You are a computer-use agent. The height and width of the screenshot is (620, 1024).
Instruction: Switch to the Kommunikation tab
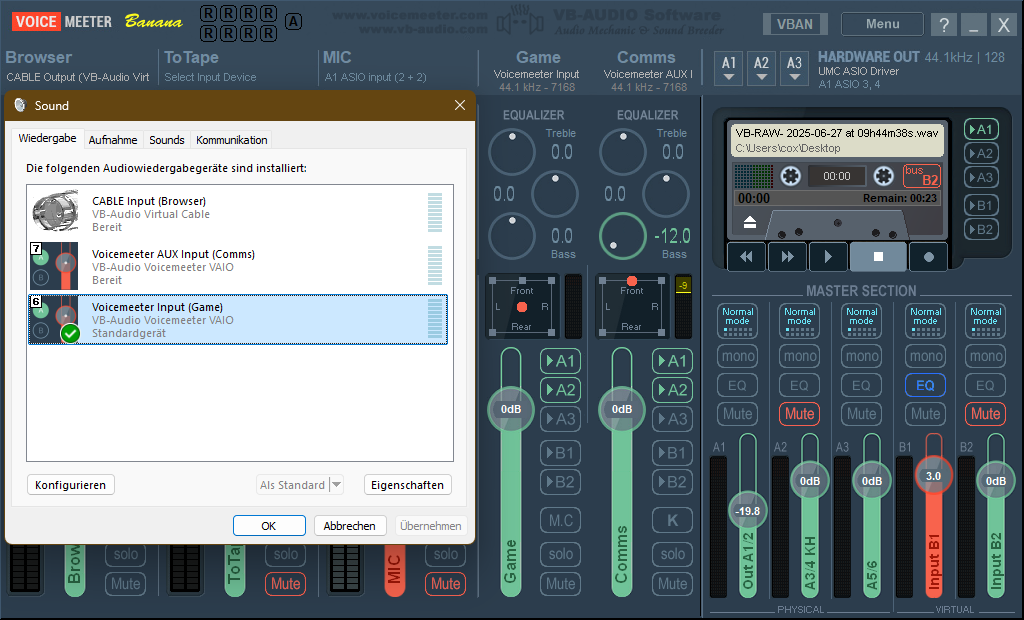tap(231, 140)
